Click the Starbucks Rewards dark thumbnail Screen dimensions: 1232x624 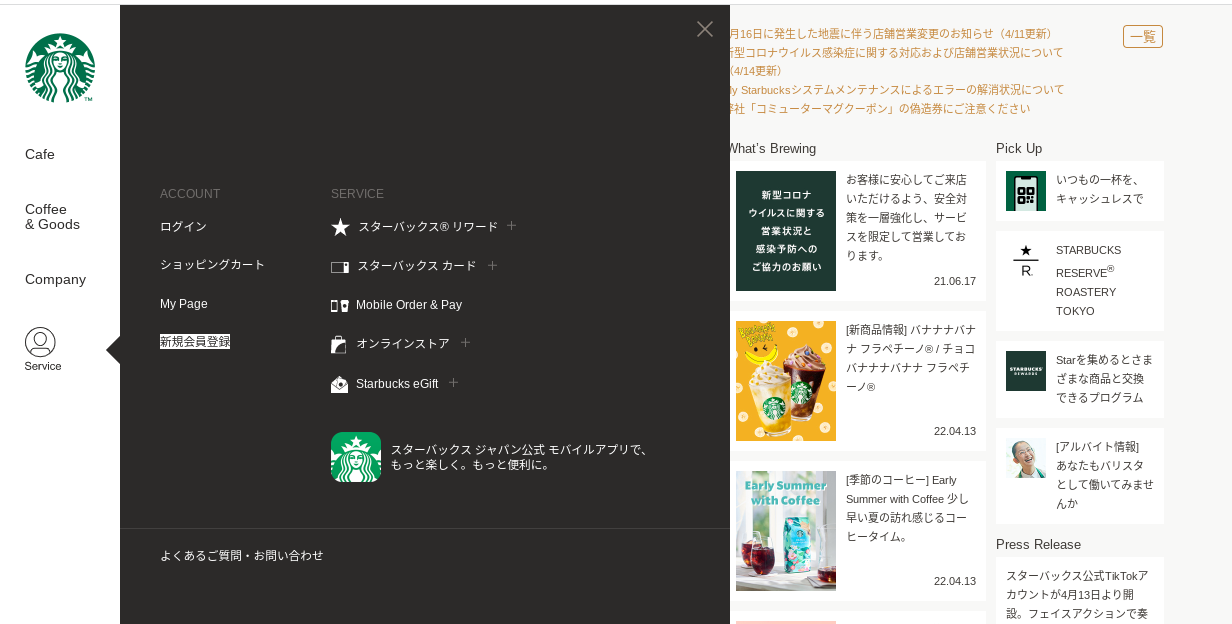[x=1026, y=371]
